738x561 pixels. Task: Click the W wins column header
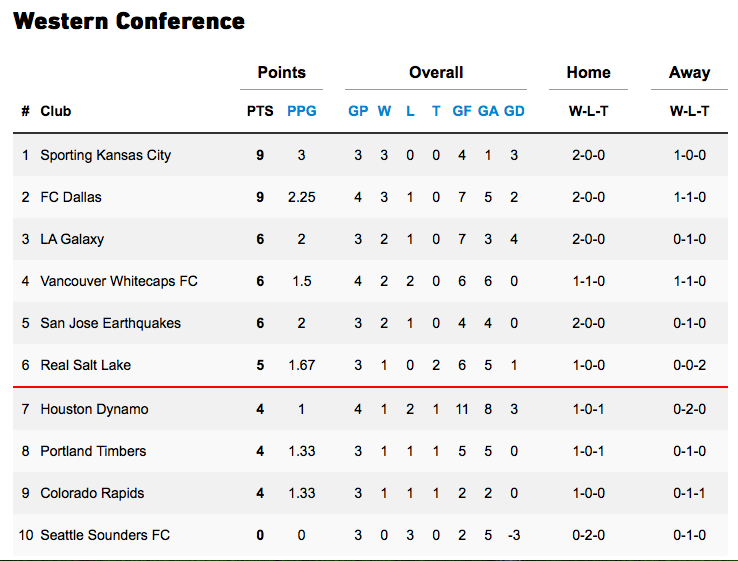coord(384,111)
